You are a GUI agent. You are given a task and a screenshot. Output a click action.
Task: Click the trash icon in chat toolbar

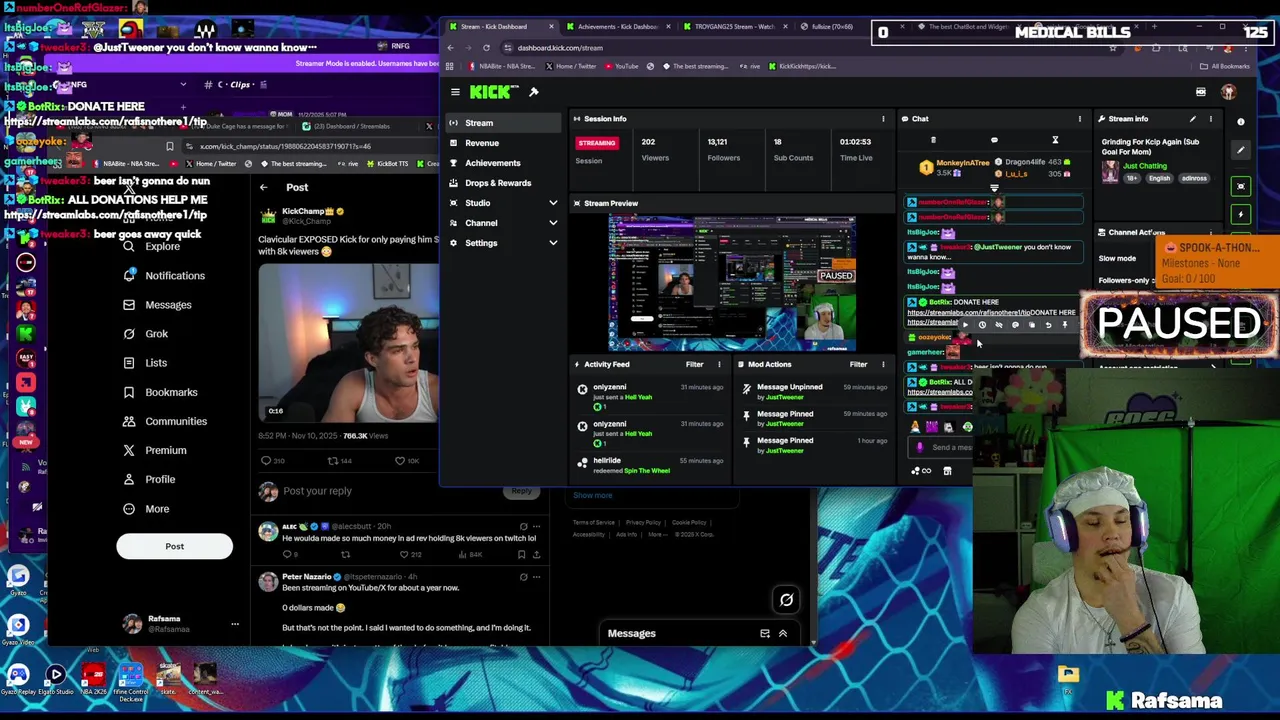click(933, 141)
